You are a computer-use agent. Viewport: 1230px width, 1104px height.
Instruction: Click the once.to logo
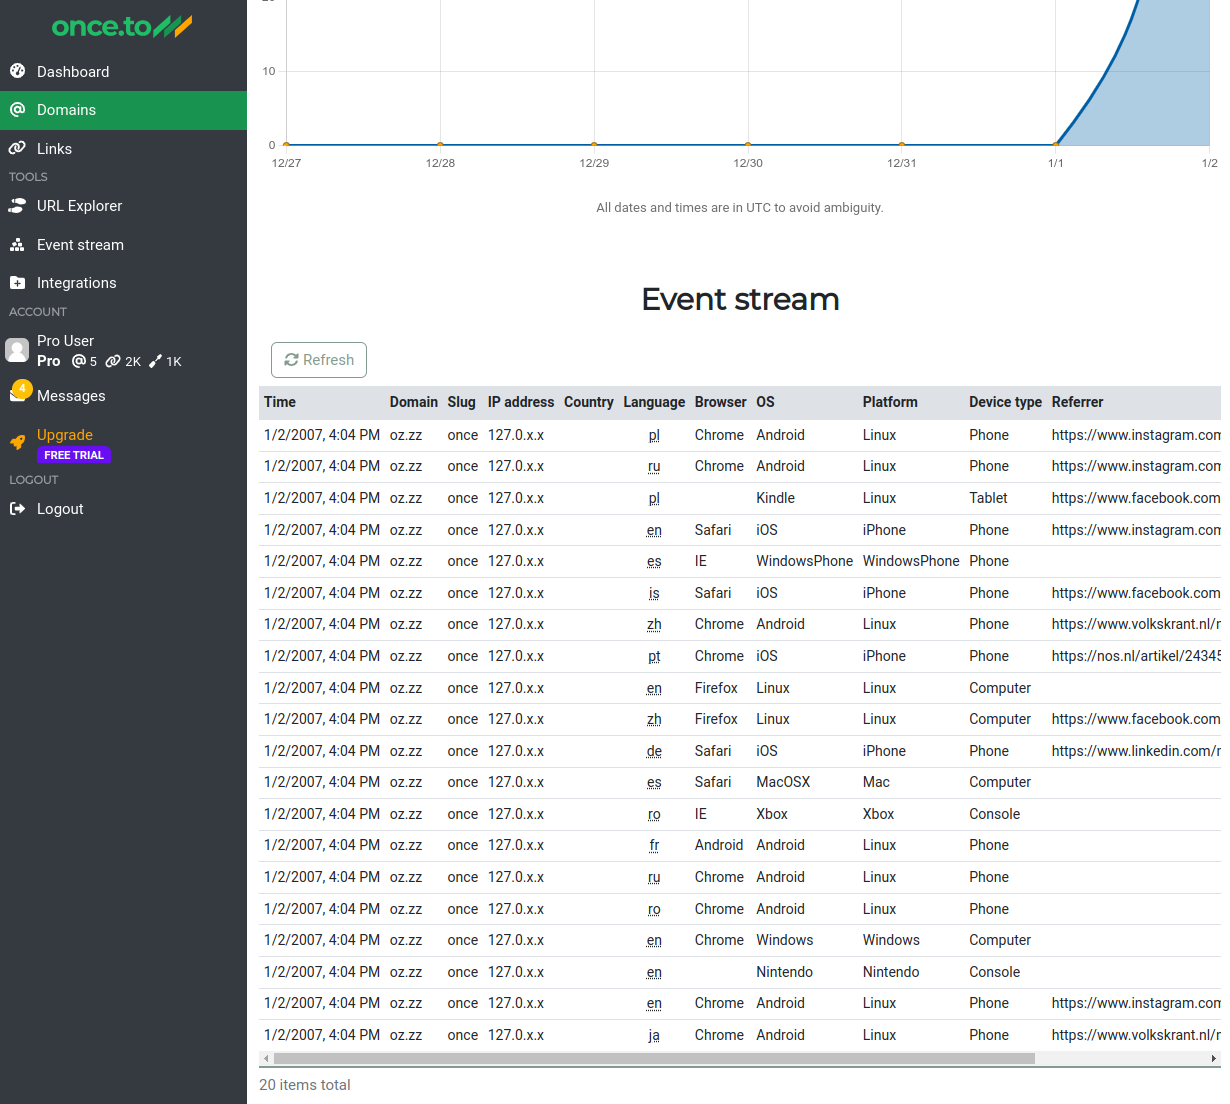point(122,27)
